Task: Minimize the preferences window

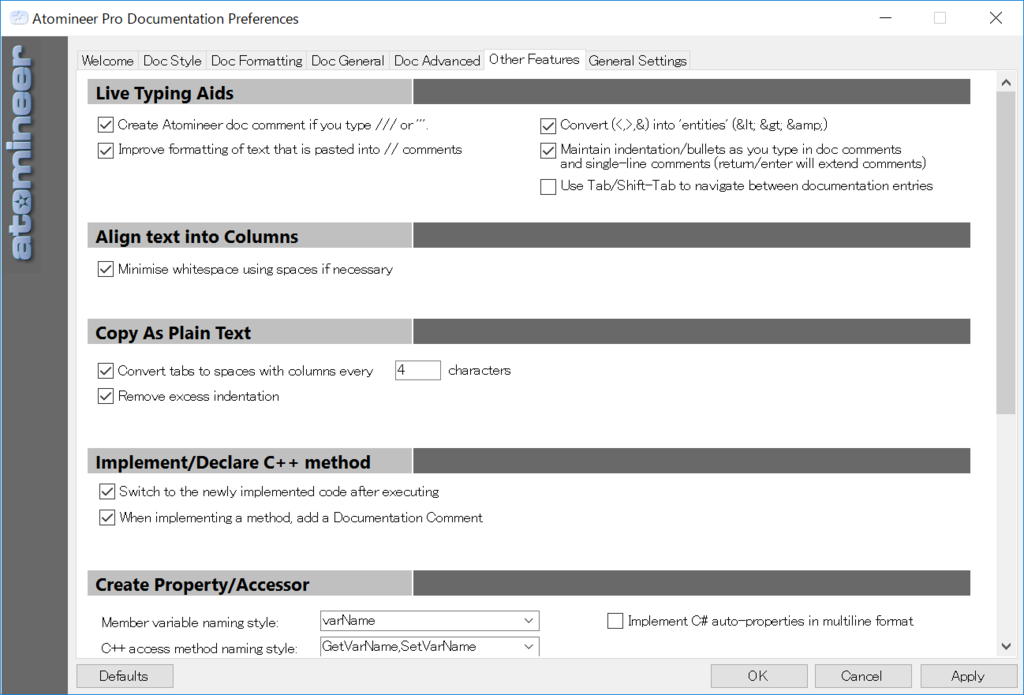Action: [886, 18]
